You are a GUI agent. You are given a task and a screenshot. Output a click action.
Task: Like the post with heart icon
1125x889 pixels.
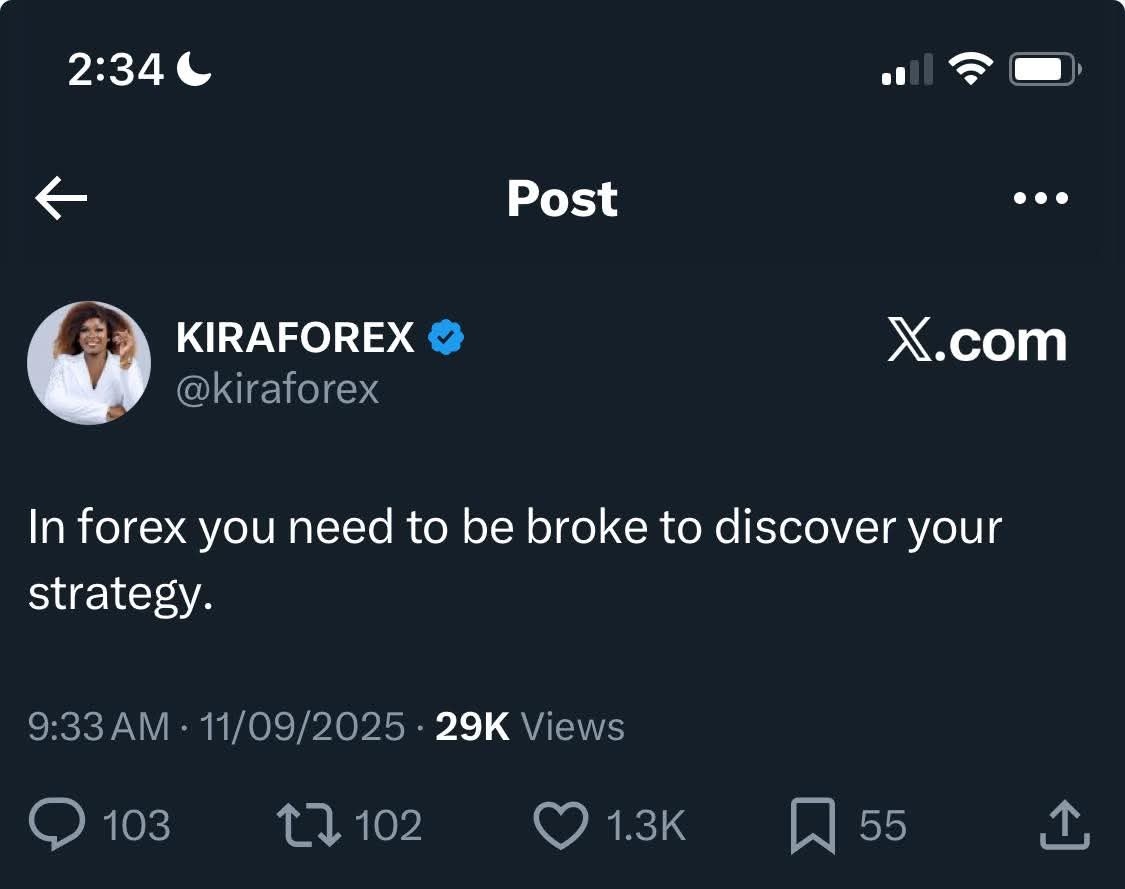pyautogui.click(x=561, y=825)
